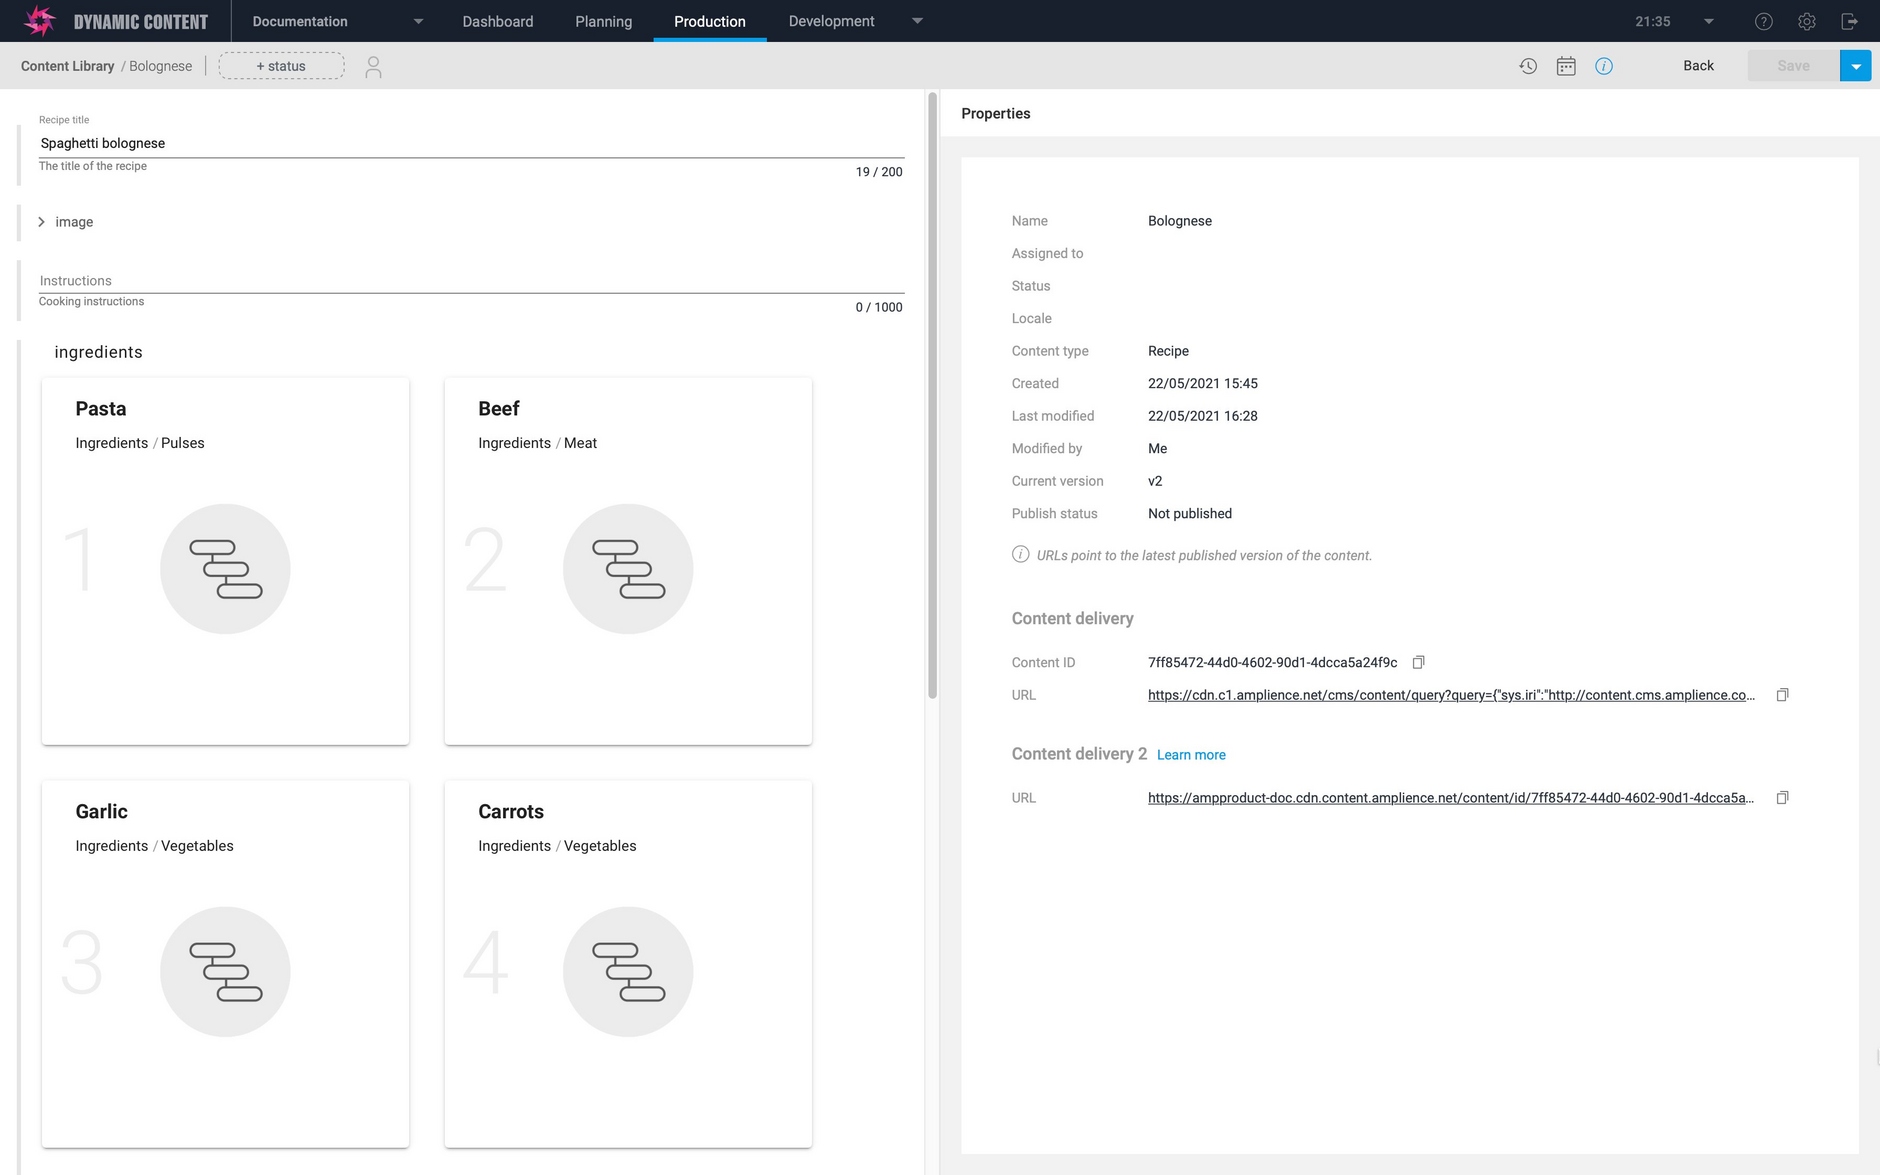
Task: Open the Documentation dropdown
Action: point(418,20)
